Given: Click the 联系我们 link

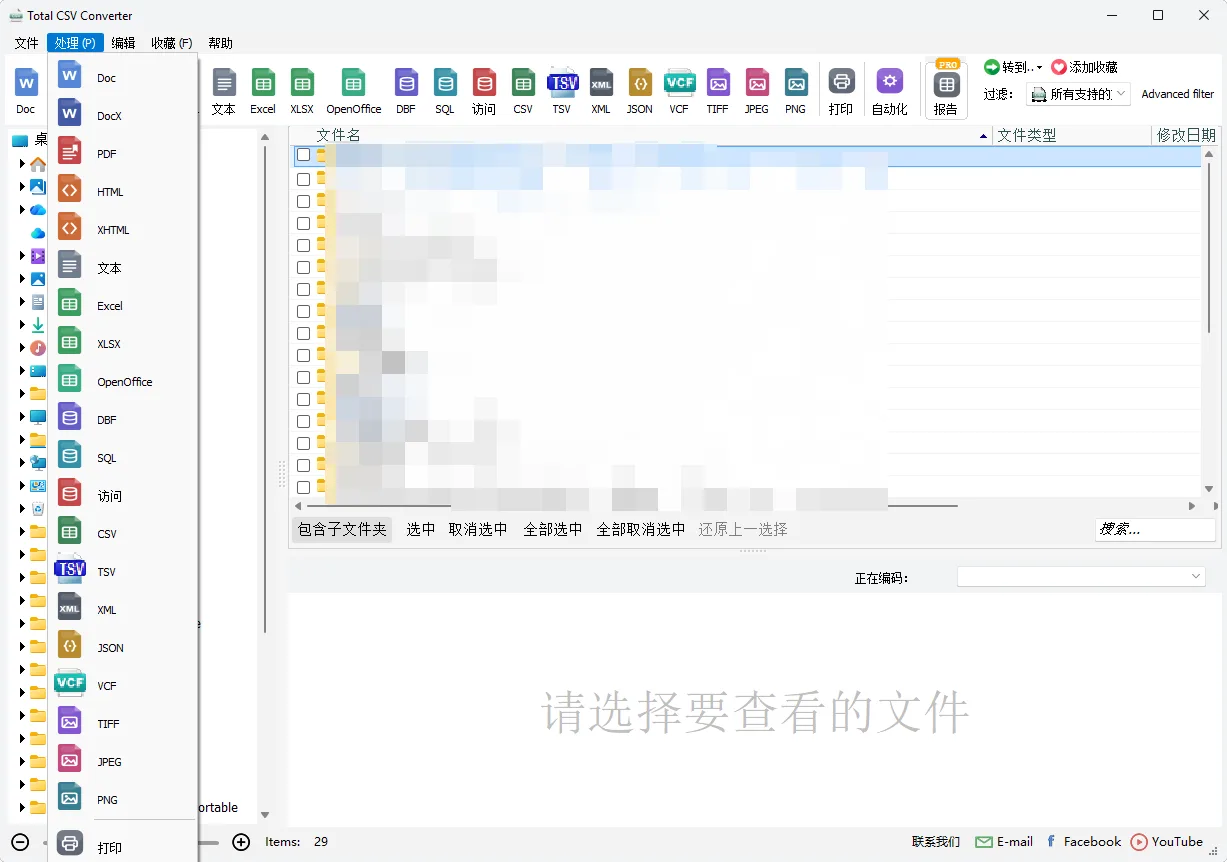Looking at the screenshot, I should [936, 842].
